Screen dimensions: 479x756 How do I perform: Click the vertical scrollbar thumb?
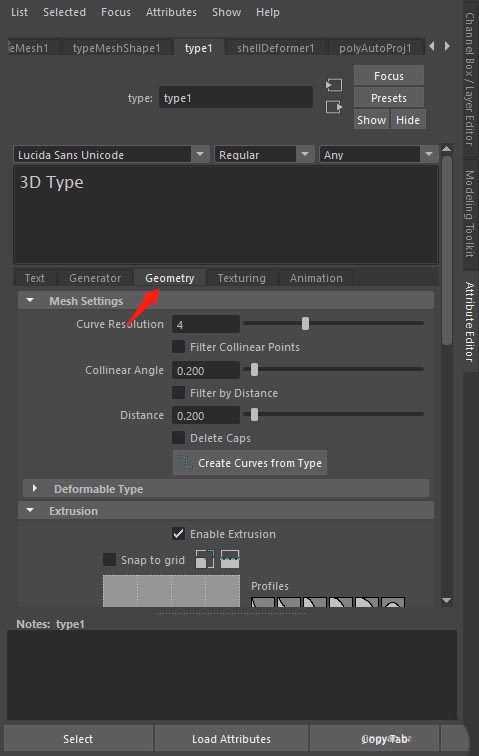[x=447, y=250]
